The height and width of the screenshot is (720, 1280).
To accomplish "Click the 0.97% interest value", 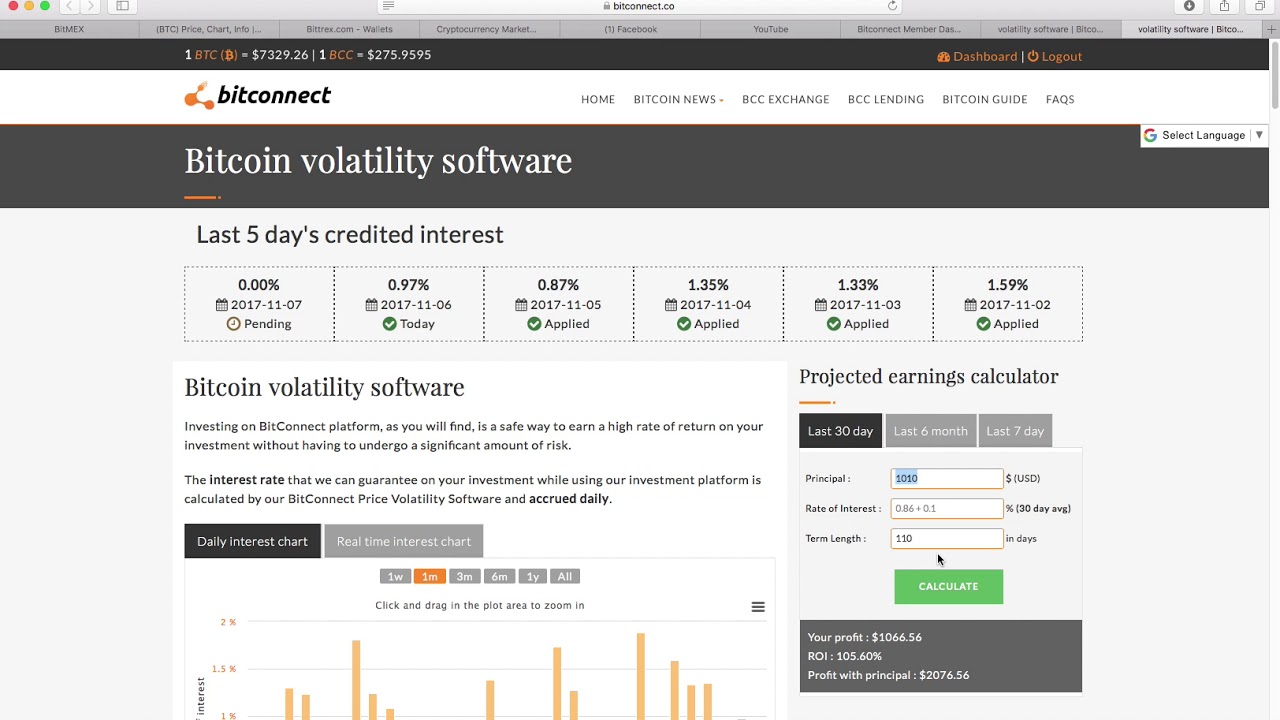I will (408, 285).
